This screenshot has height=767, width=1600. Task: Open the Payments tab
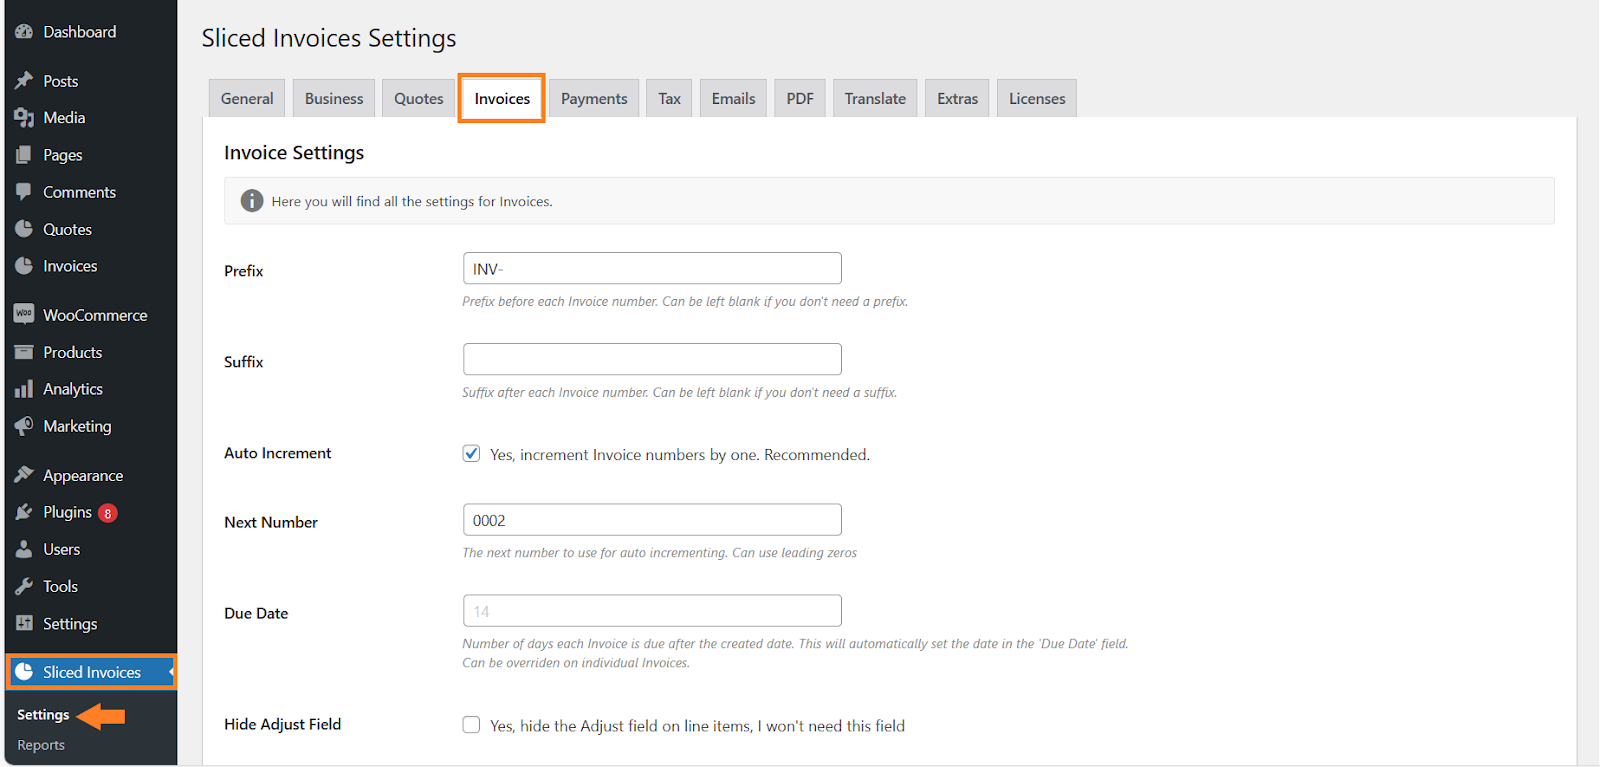tap(594, 98)
